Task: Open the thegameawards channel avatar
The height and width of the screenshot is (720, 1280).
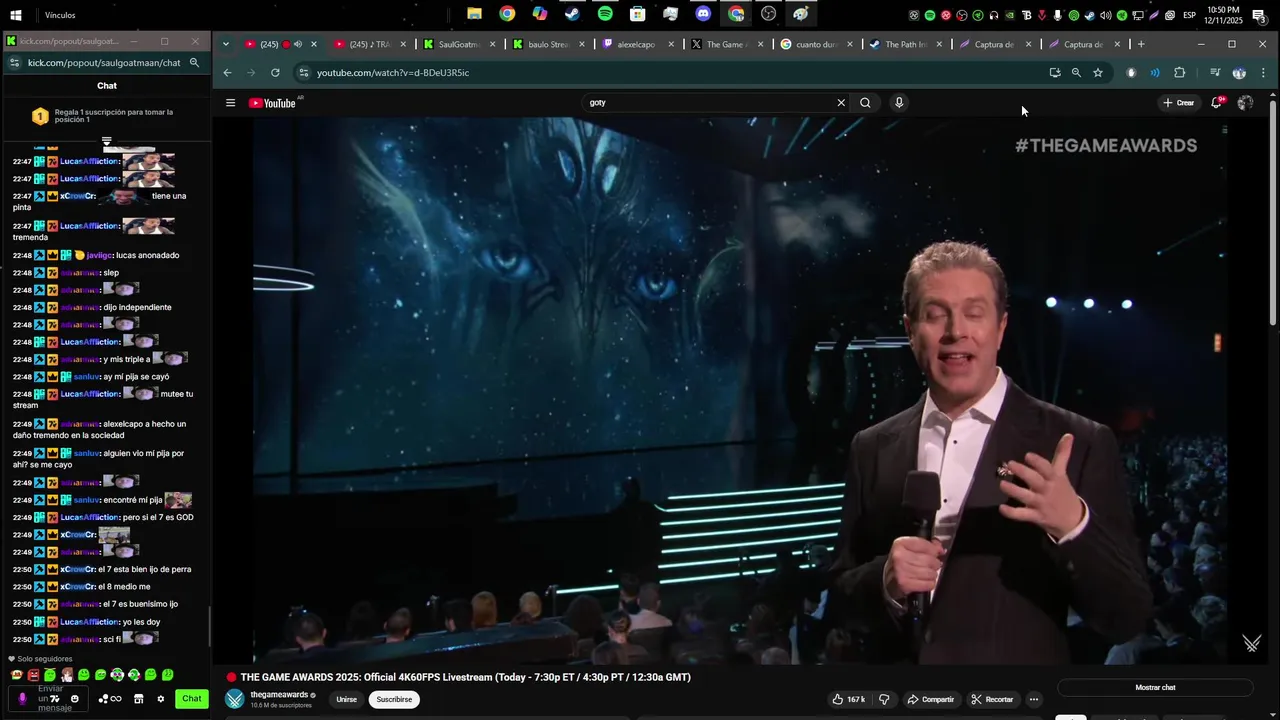Action: click(x=235, y=699)
